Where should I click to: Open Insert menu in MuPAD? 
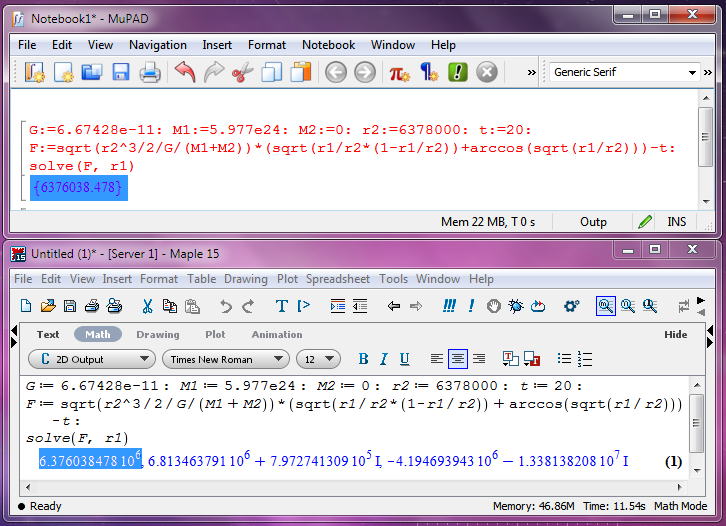coord(217,45)
